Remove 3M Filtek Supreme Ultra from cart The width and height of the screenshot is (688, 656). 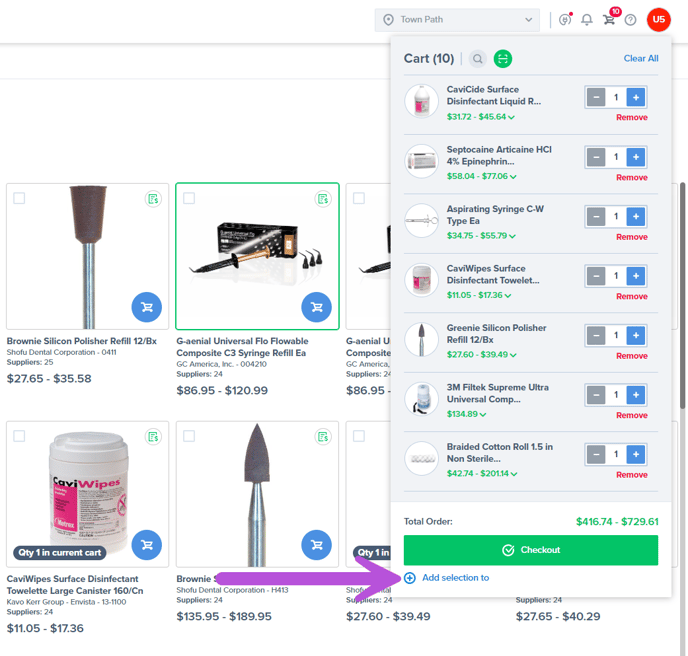[x=631, y=415]
